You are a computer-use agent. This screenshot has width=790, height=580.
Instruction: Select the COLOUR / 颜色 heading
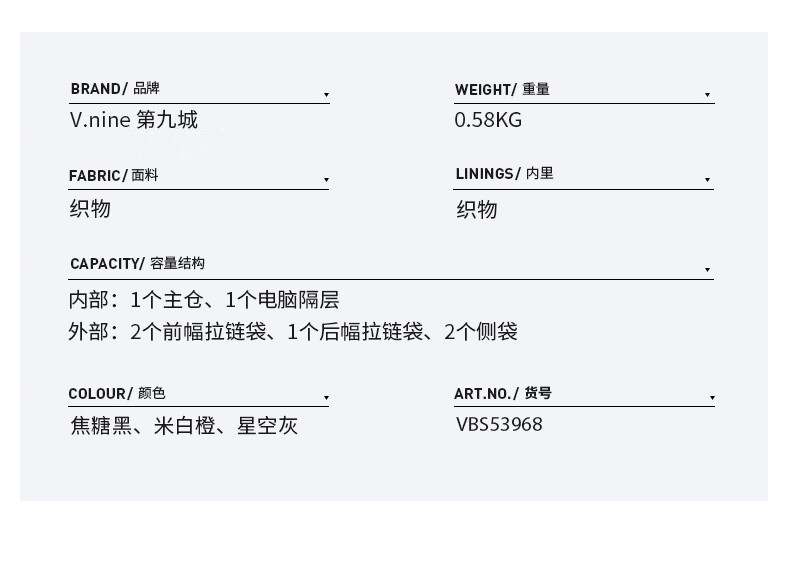pos(117,393)
